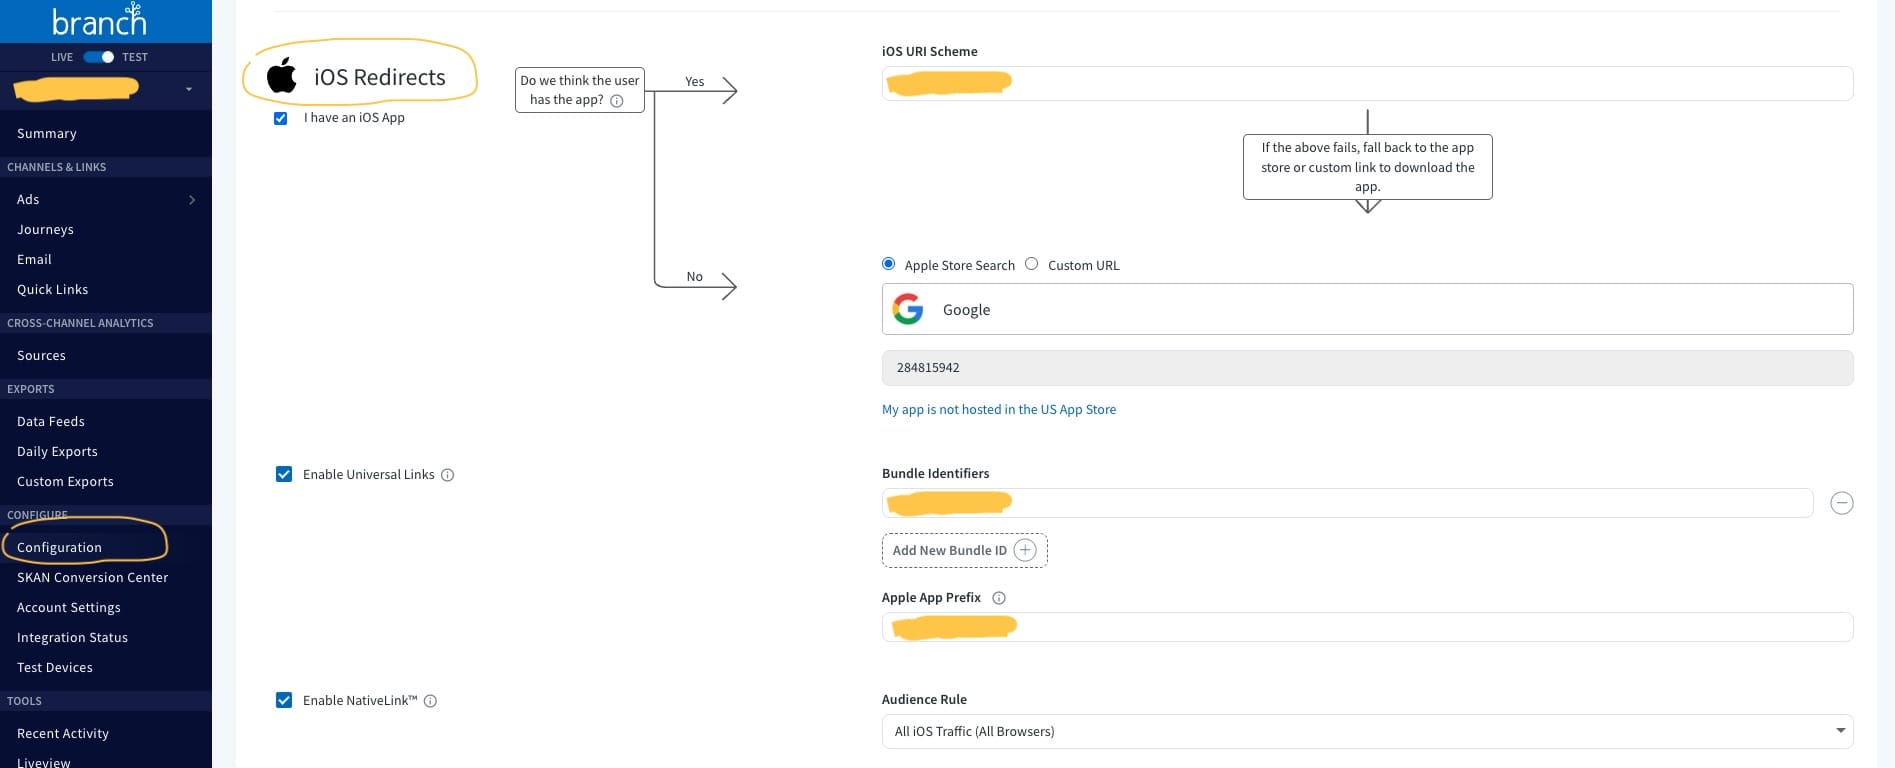Viewport: 1895px width, 768px height.
Task: Disable the Enable Universal Links checkbox
Action: pos(284,474)
